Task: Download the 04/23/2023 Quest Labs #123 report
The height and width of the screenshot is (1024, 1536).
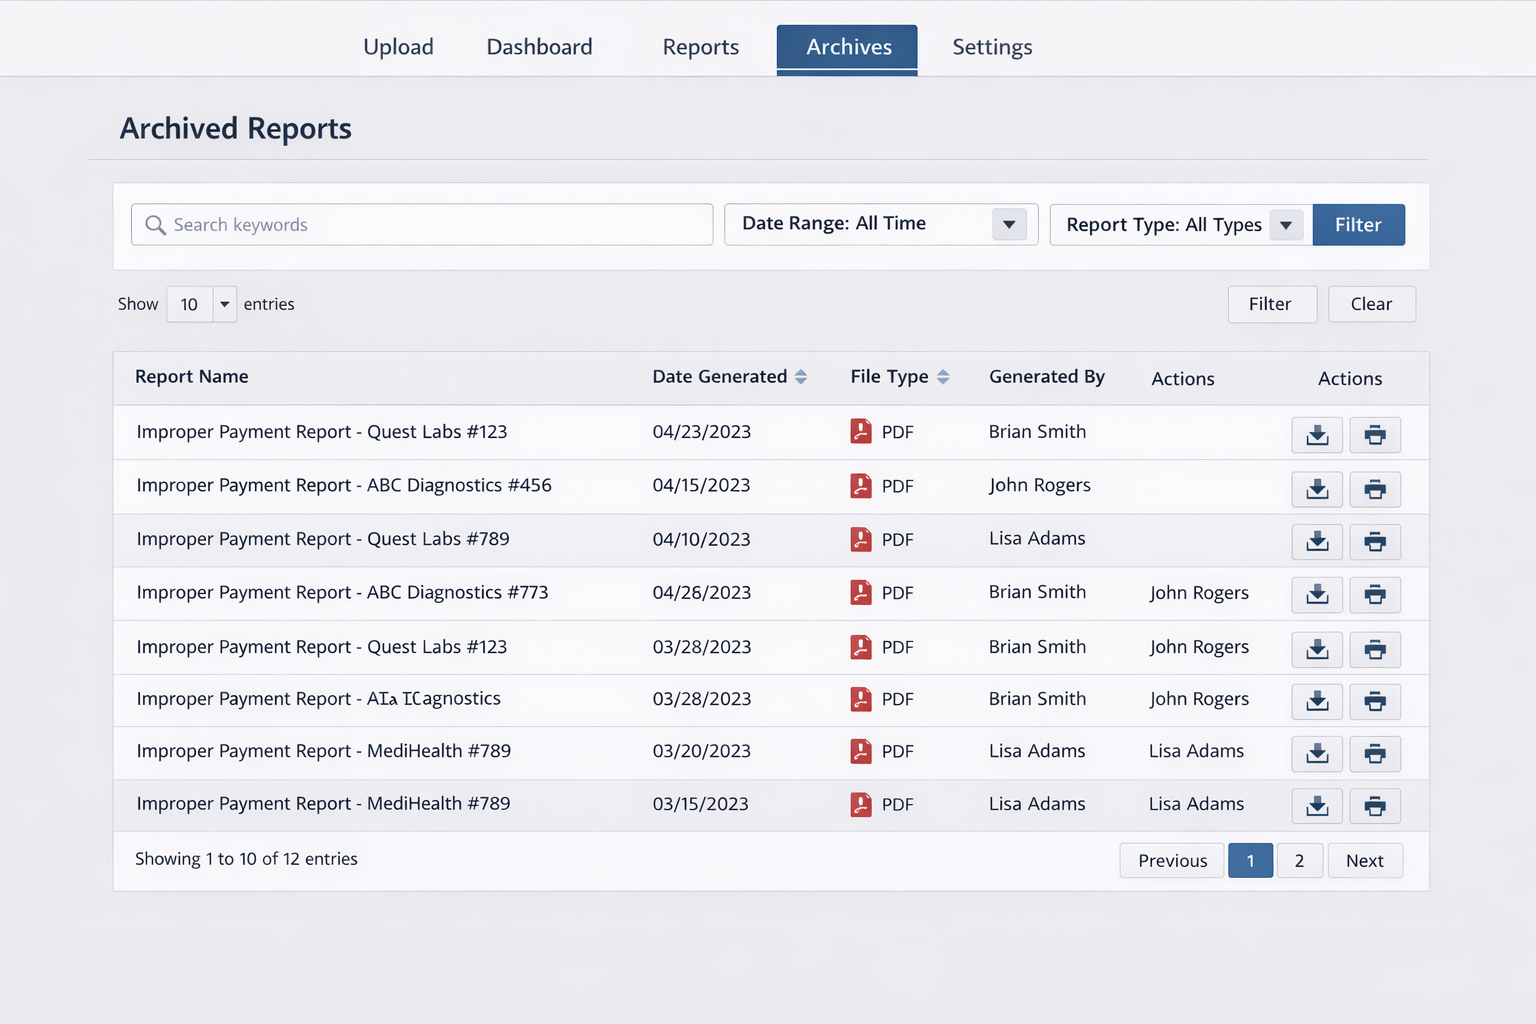Action: tap(1317, 435)
